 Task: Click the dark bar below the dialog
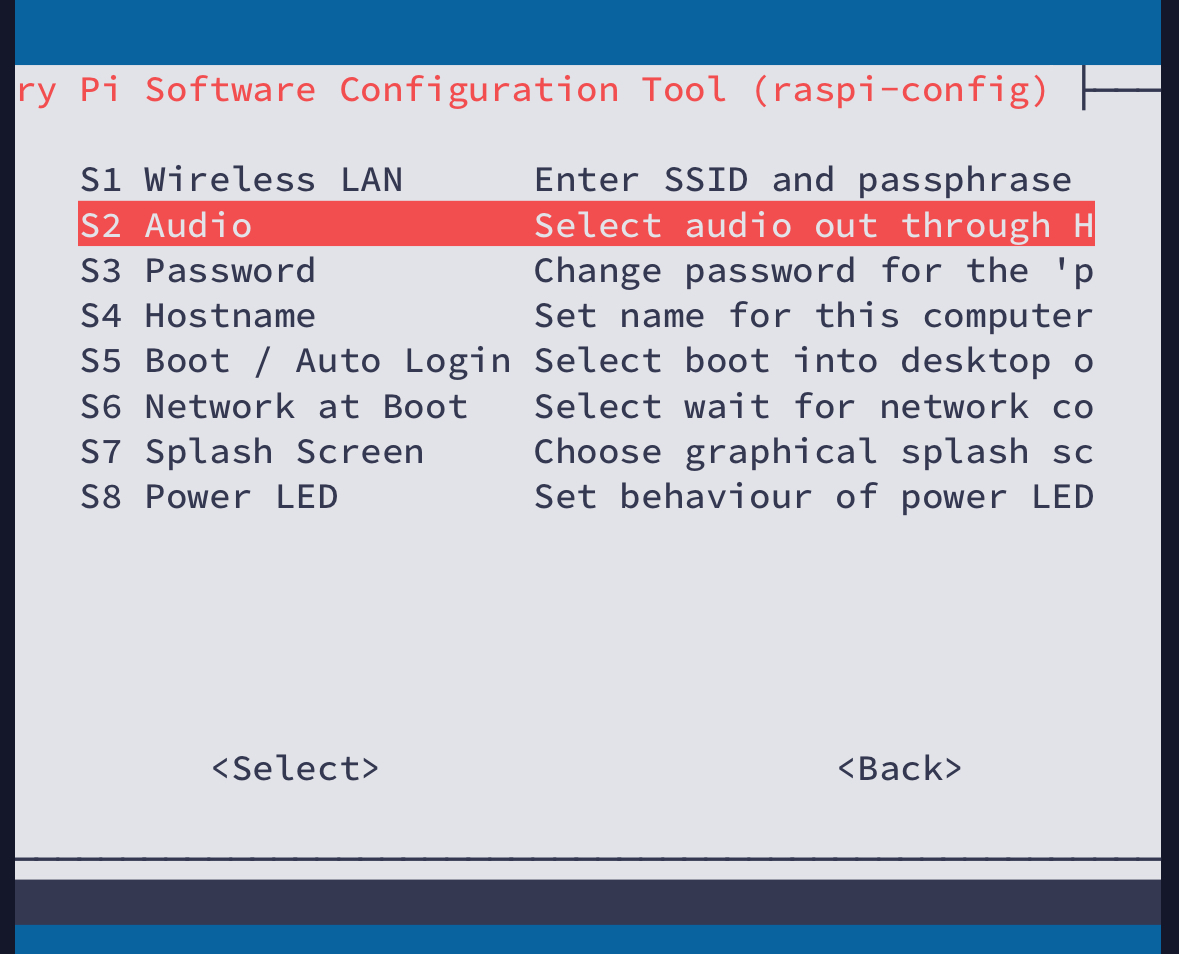click(588, 902)
